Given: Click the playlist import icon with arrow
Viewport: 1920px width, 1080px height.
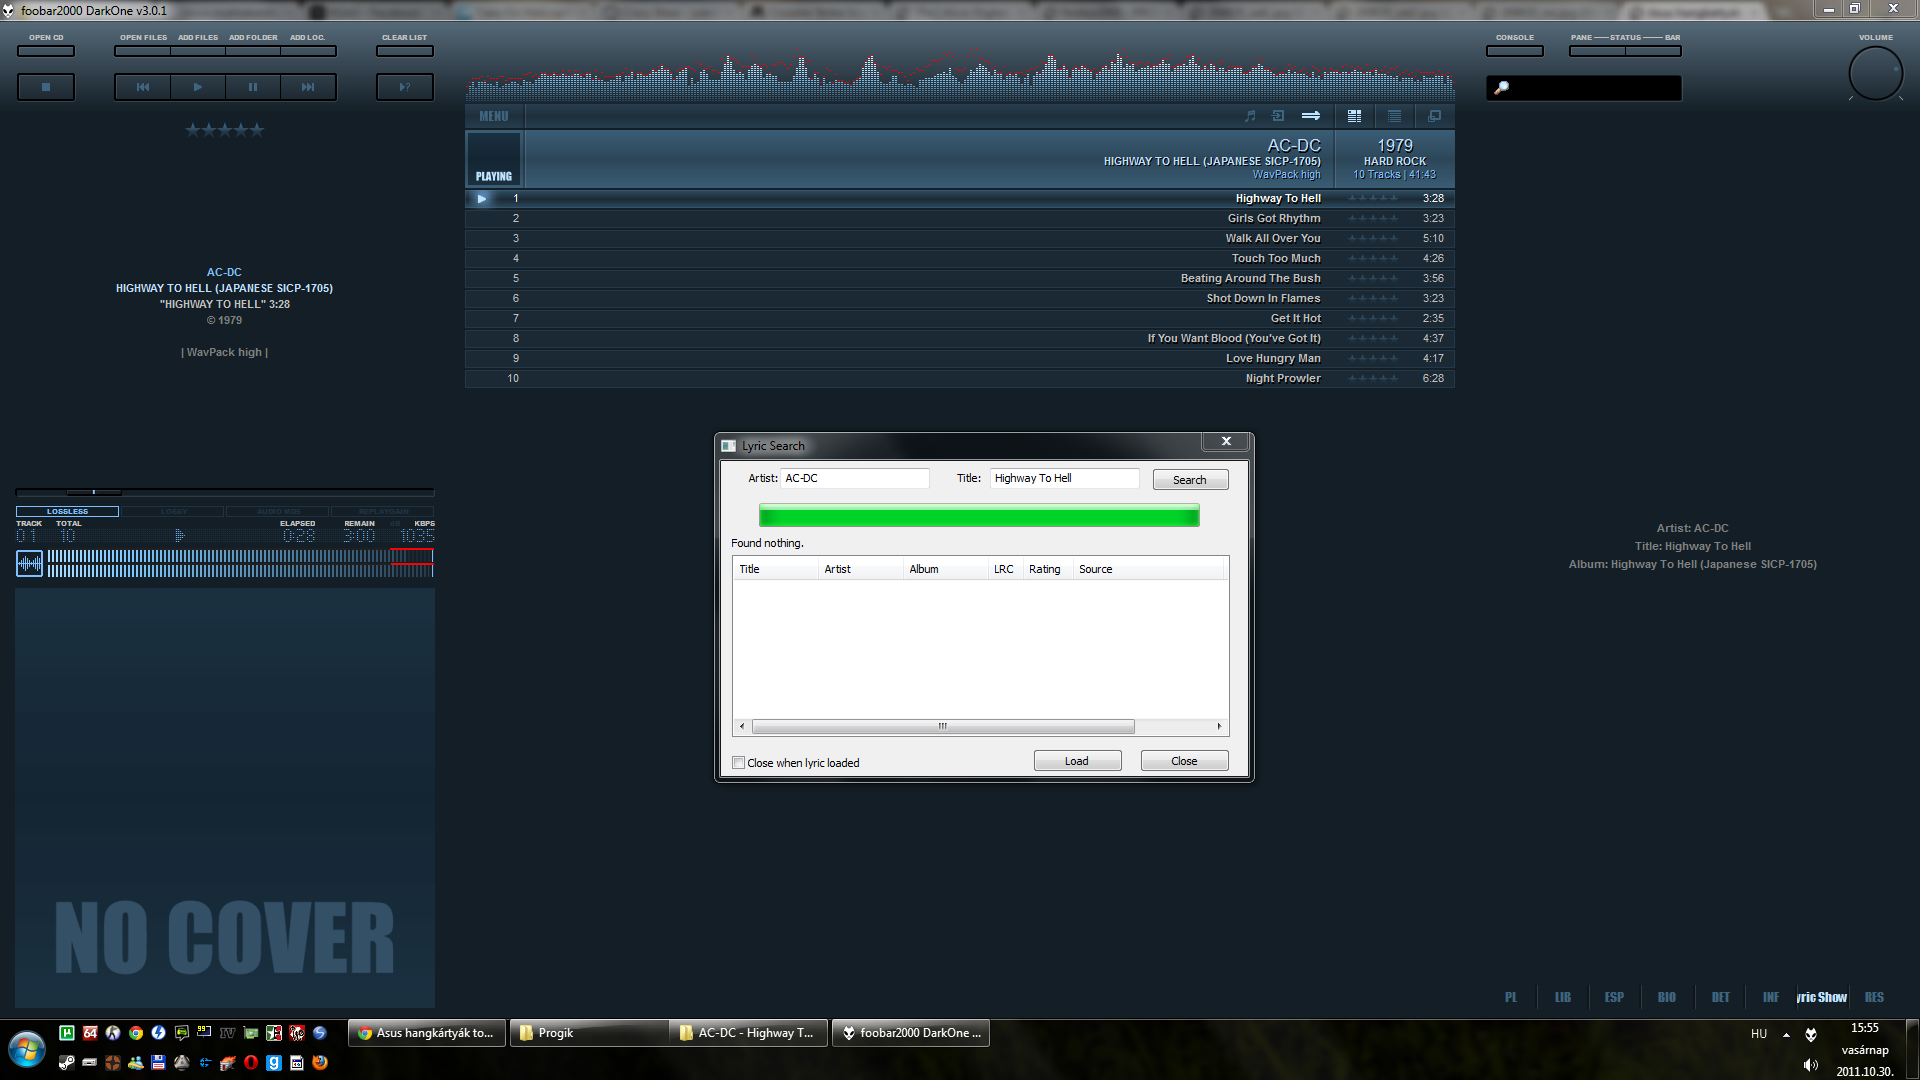Looking at the screenshot, I should (x=1278, y=116).
